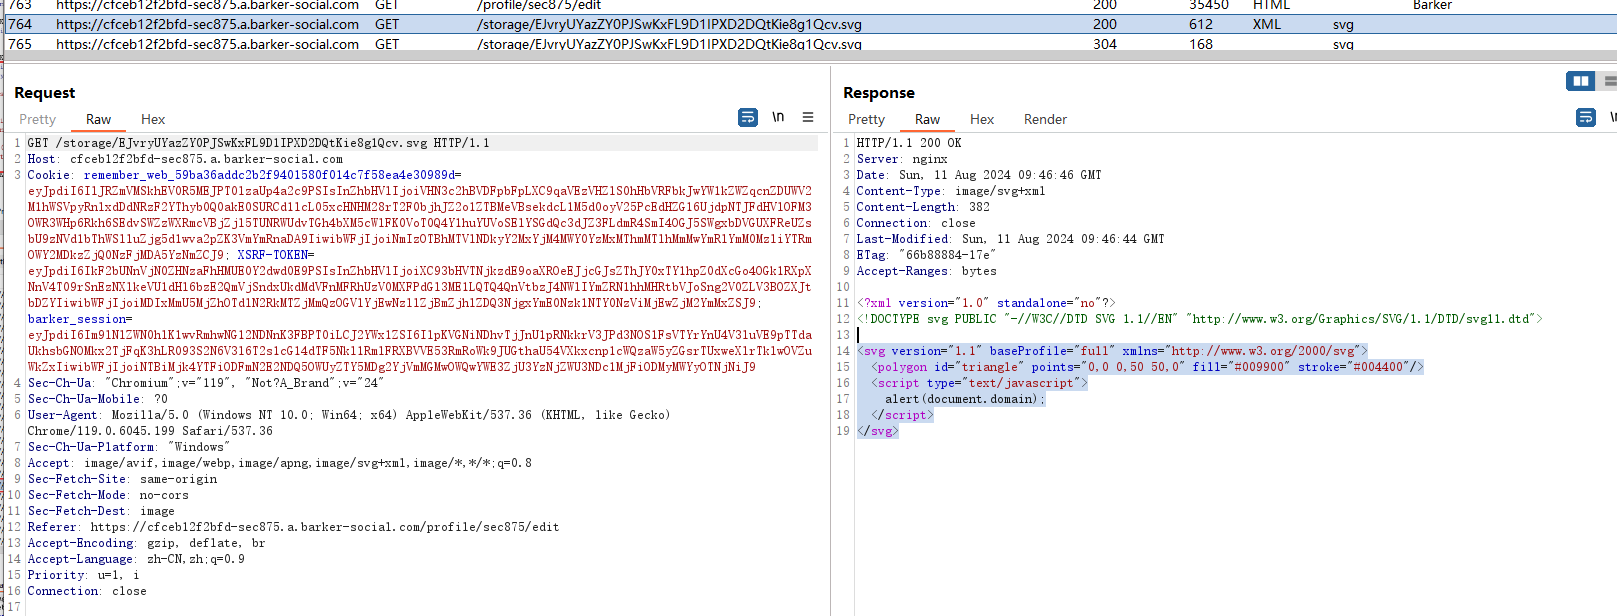Click the Sec-Fetch-Site same-origin line
This screenshot has width=1617, height=616.
[122, 479]
